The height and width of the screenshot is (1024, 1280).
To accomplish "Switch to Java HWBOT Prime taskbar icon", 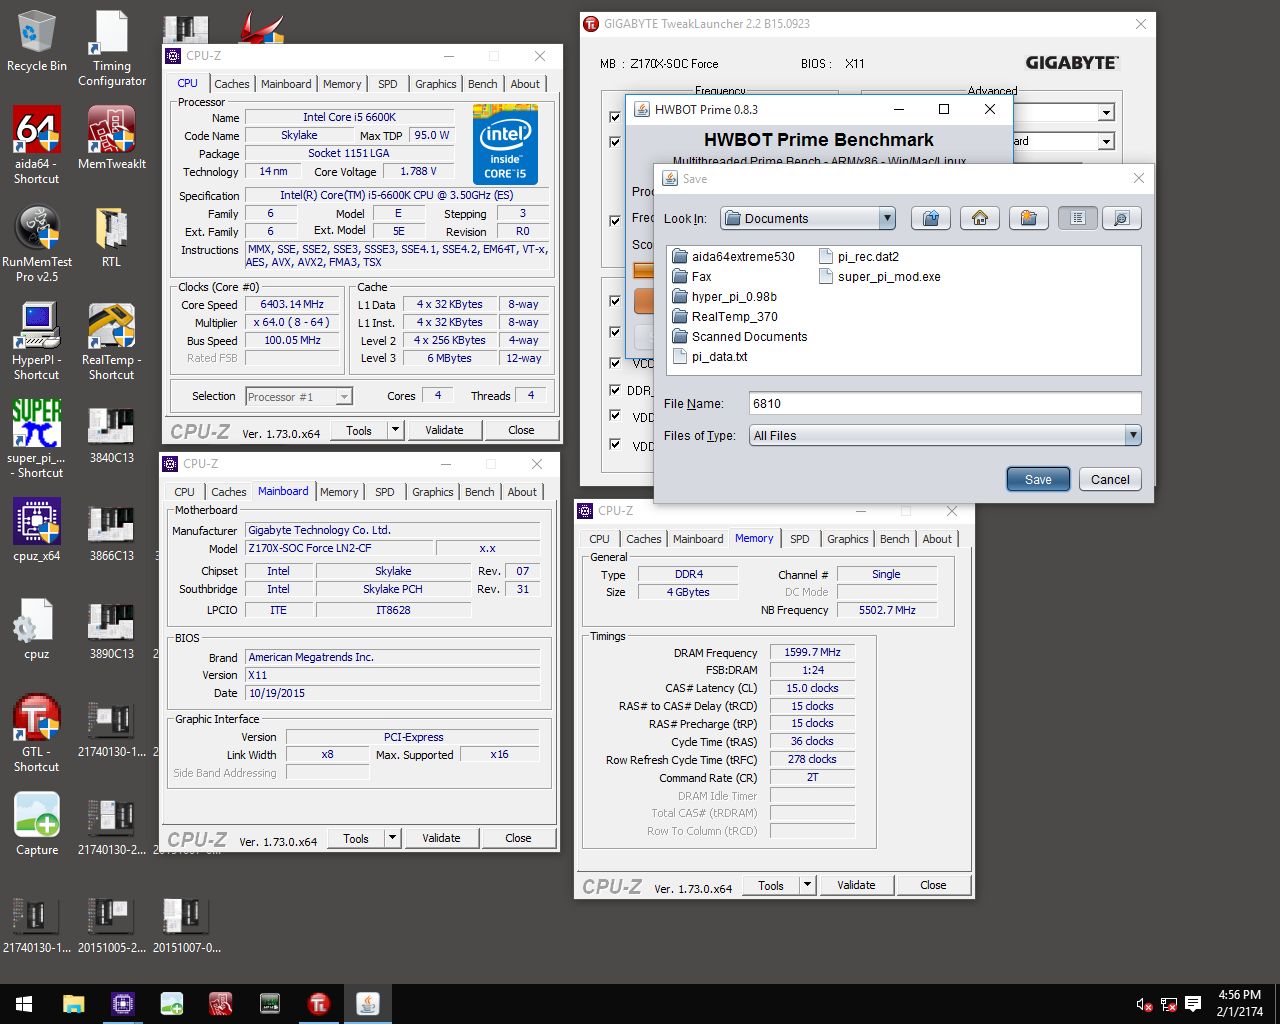I will [x=368, y=1004].
